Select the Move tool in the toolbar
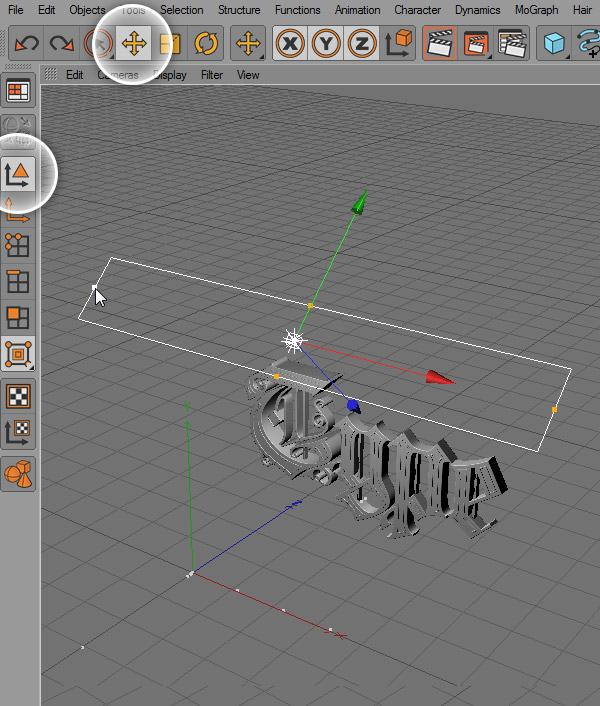The height and width of the screenshot is (706, 600). pos(134,44)
